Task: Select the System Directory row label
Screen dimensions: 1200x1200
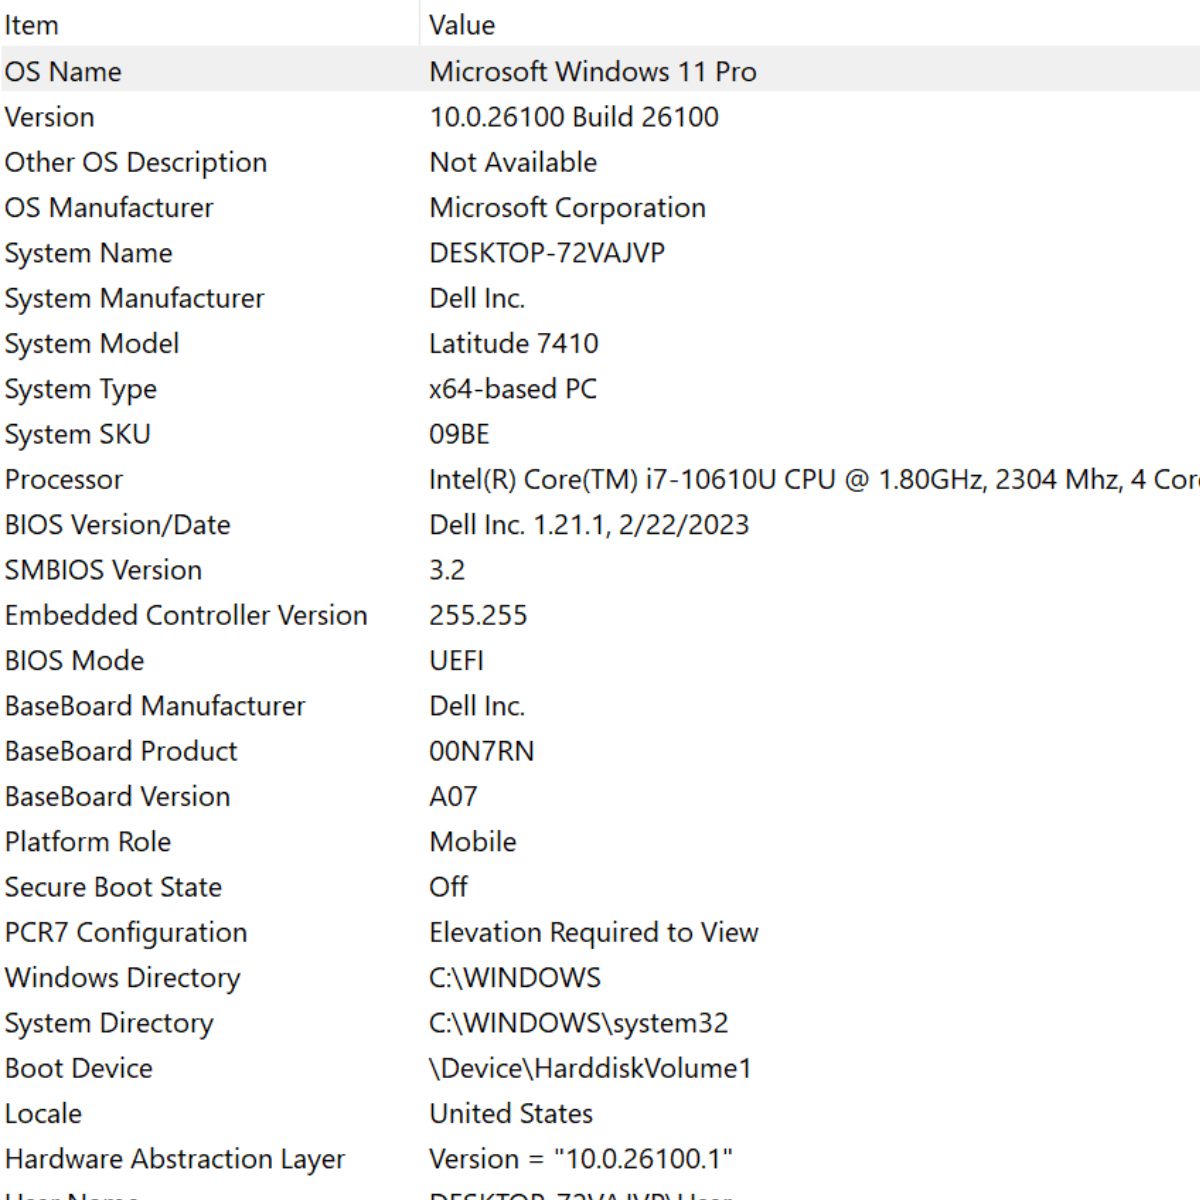Action: pos(109,1023)
